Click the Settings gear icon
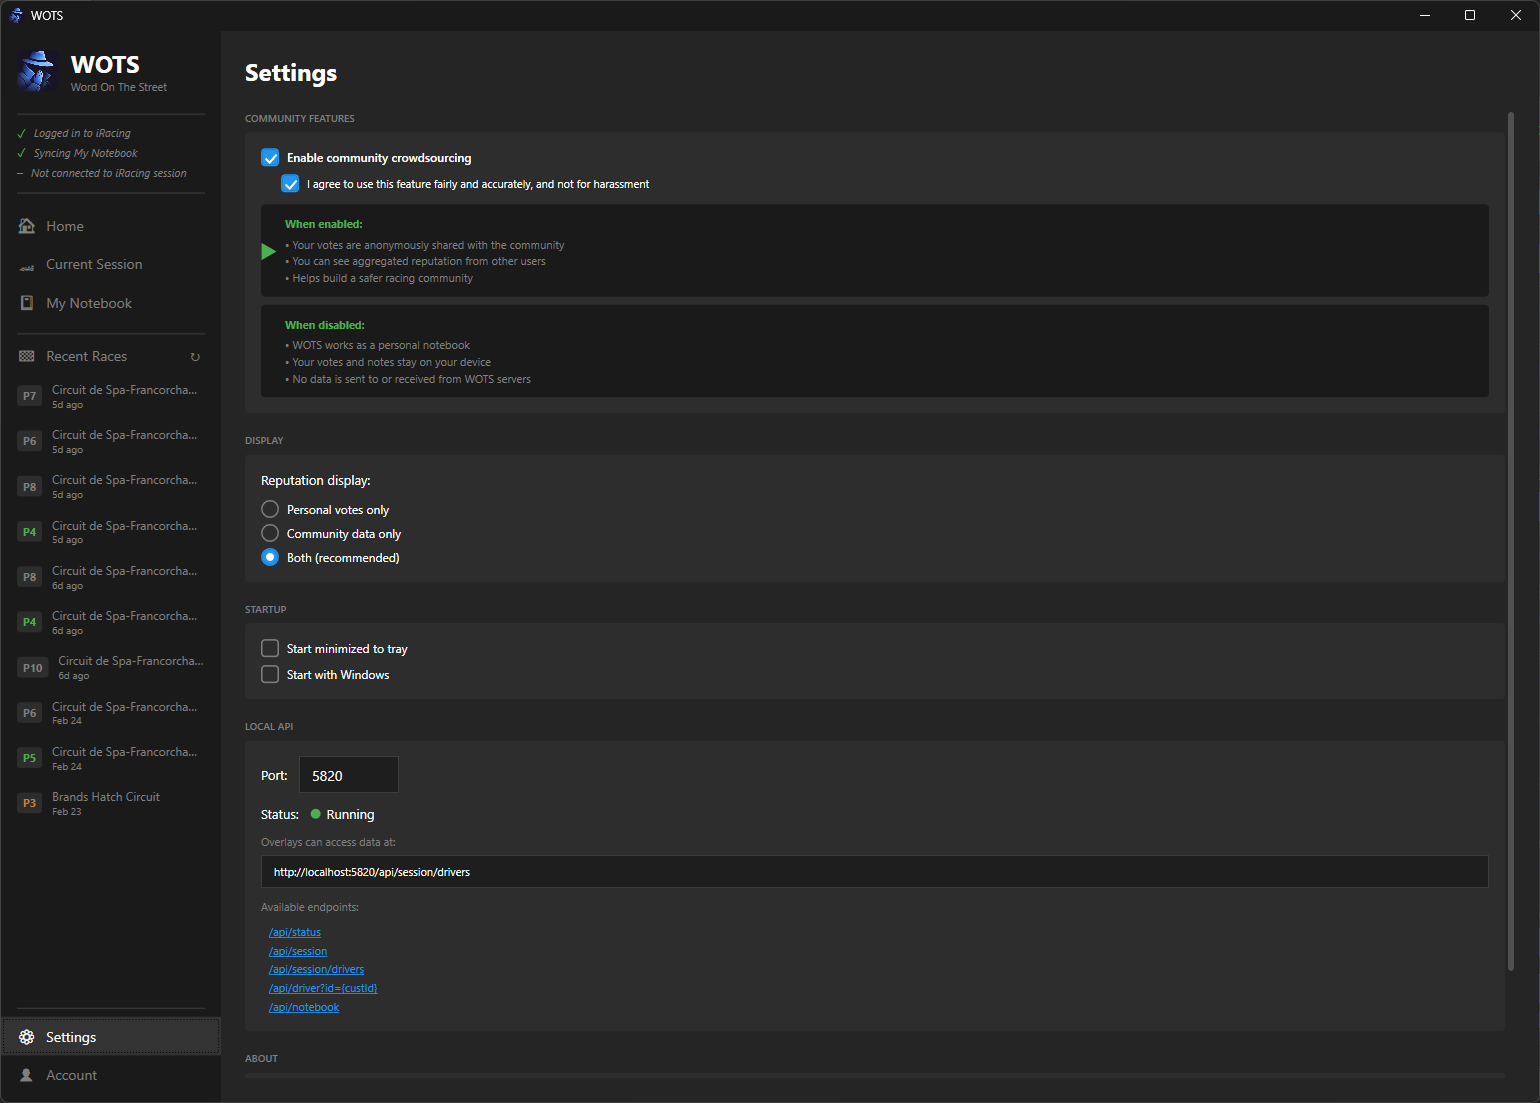 coord(28,1037)
